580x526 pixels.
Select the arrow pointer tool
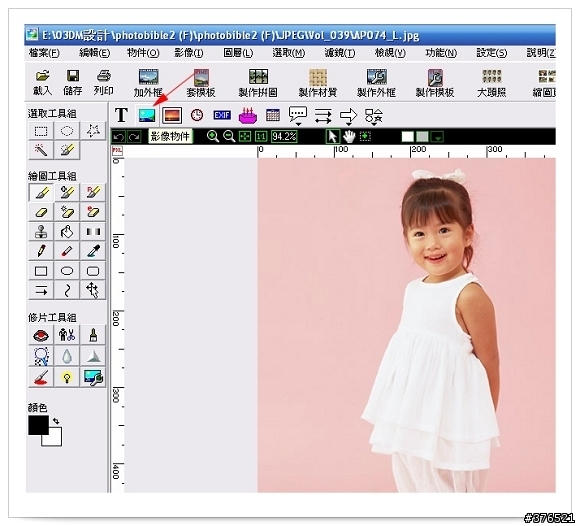333,136
